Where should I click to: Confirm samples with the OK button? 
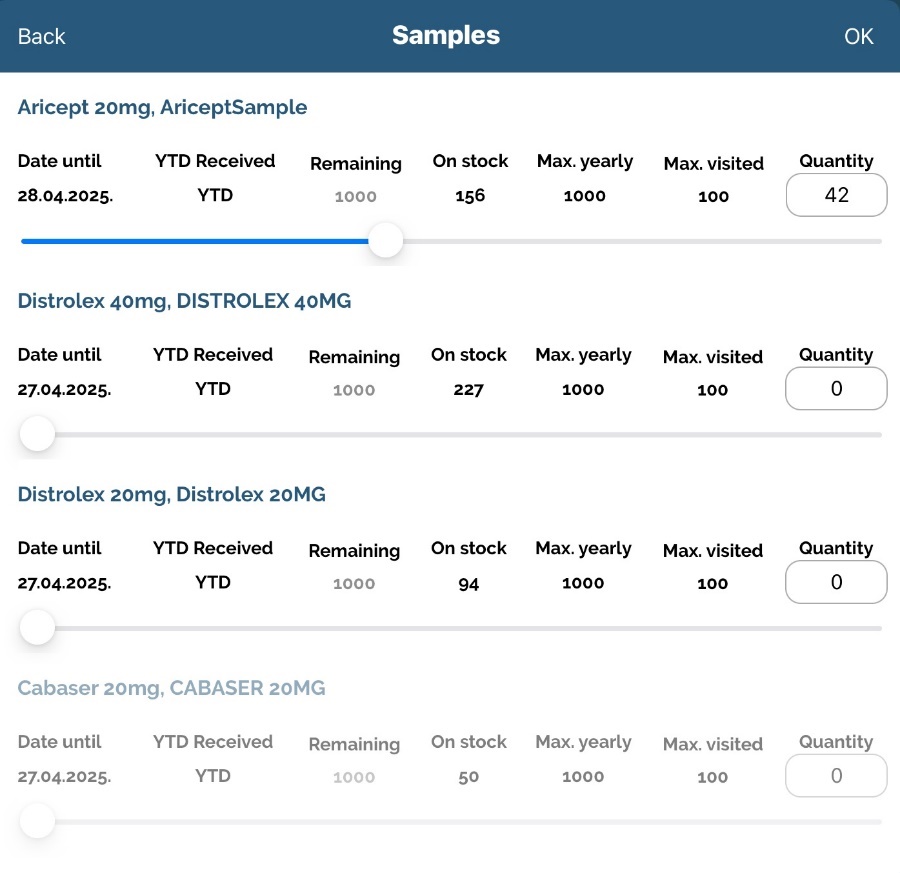click(x=858, y=36)
